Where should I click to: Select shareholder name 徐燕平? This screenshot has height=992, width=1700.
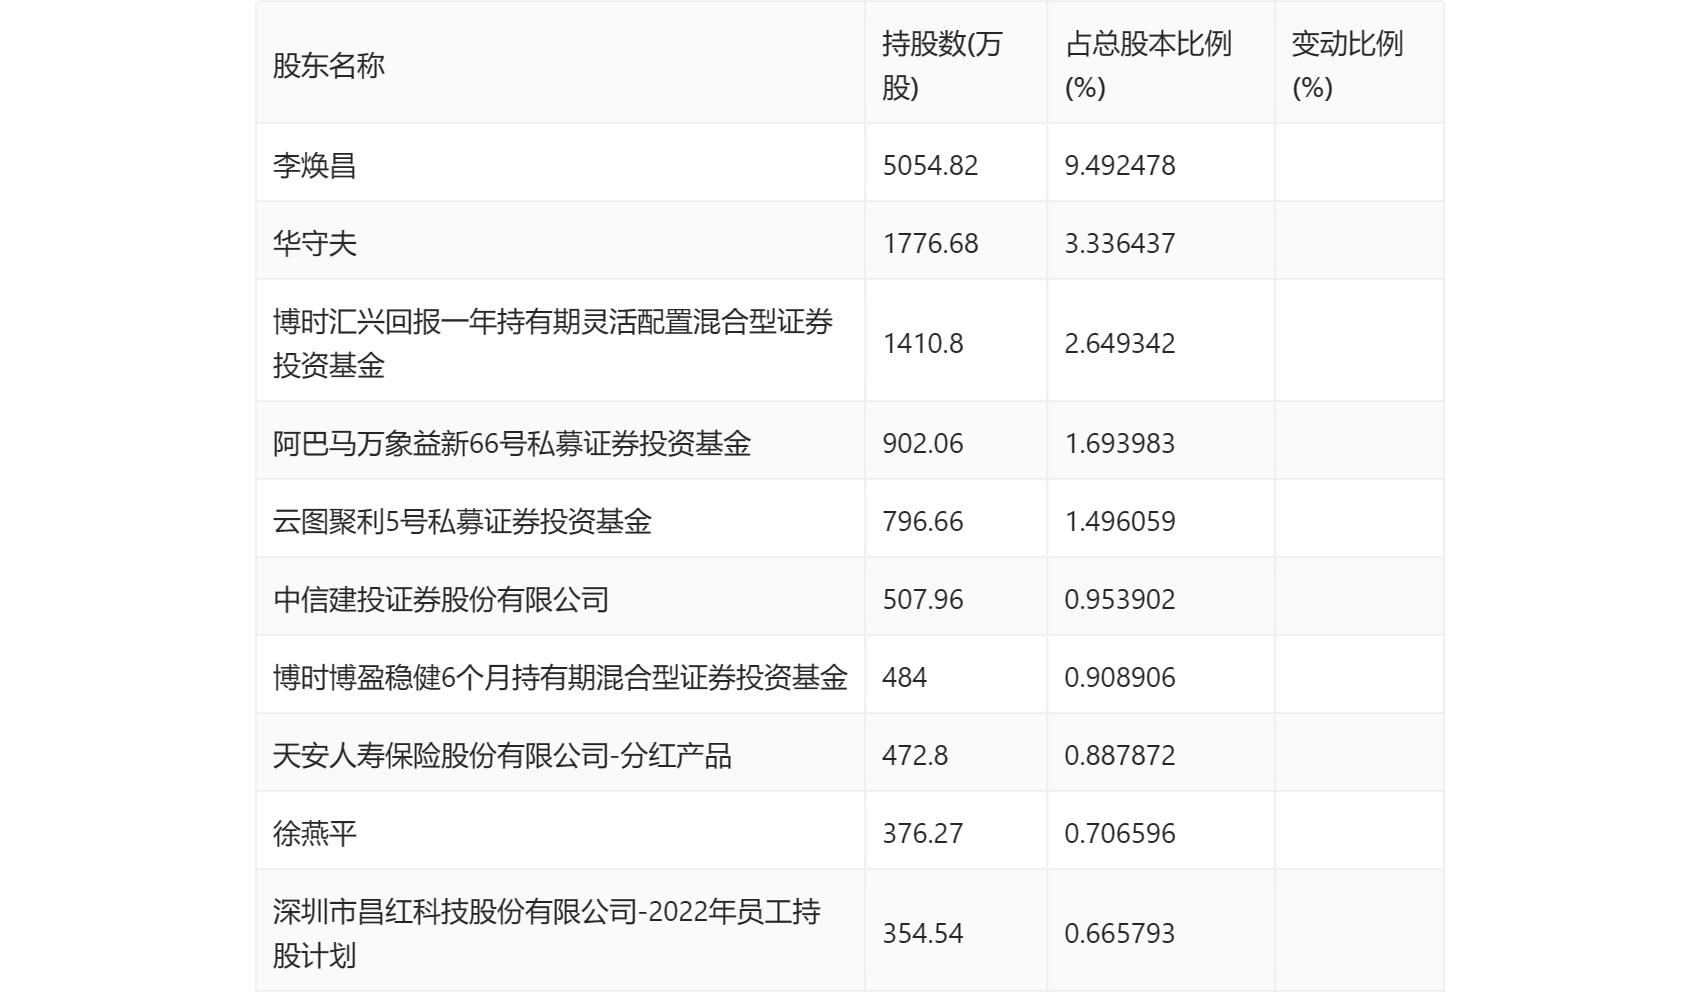coord(315,833)
